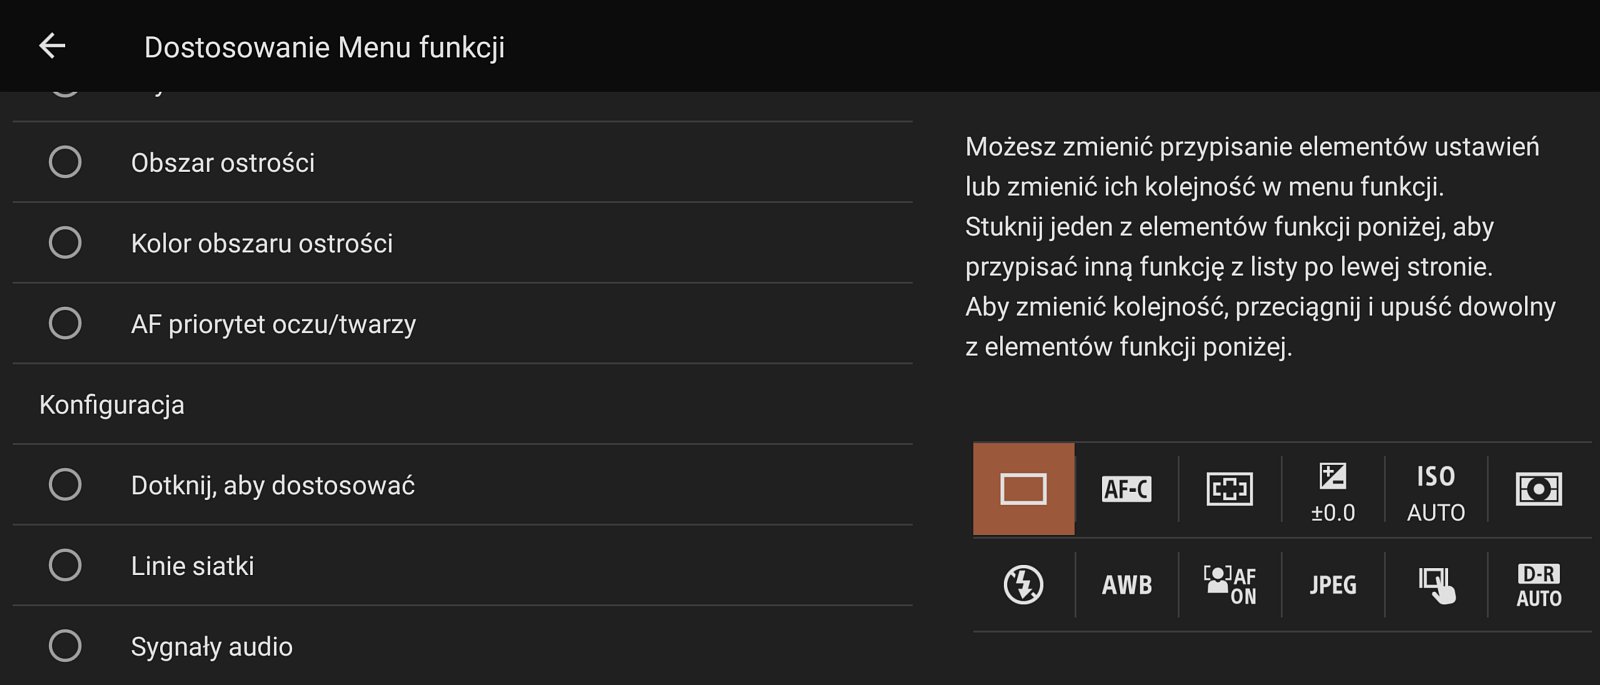Choose the Sygnały audio option
The height and width of the screenshot is (685, 1600).
click(463, 646)
